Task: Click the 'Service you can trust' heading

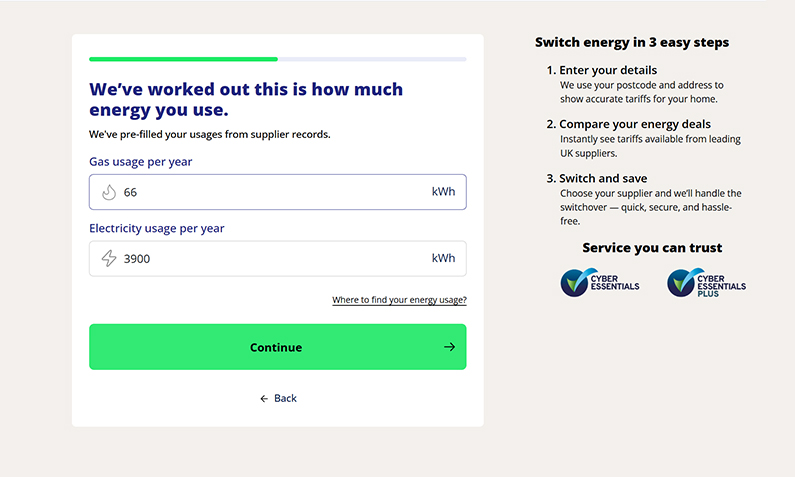Action: [x=652, y=248]
